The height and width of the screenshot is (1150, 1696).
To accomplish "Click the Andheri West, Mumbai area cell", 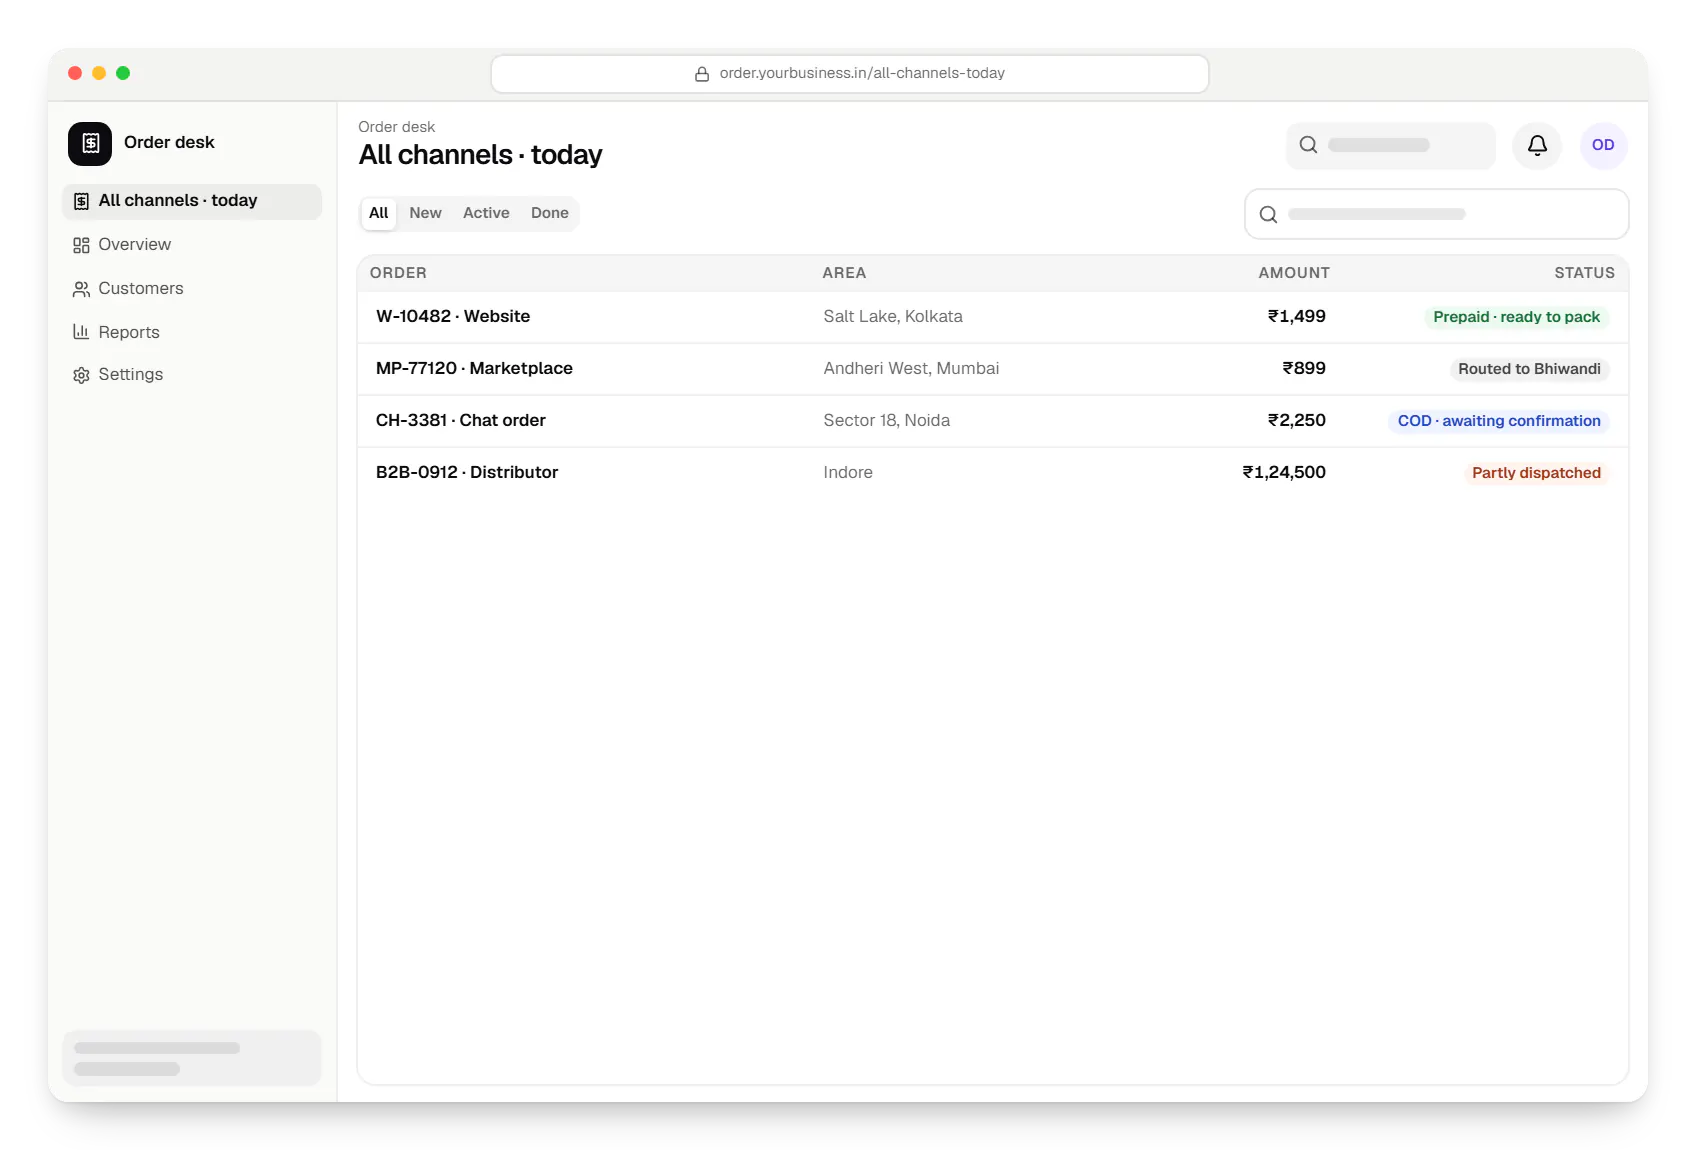I will 911,369.
